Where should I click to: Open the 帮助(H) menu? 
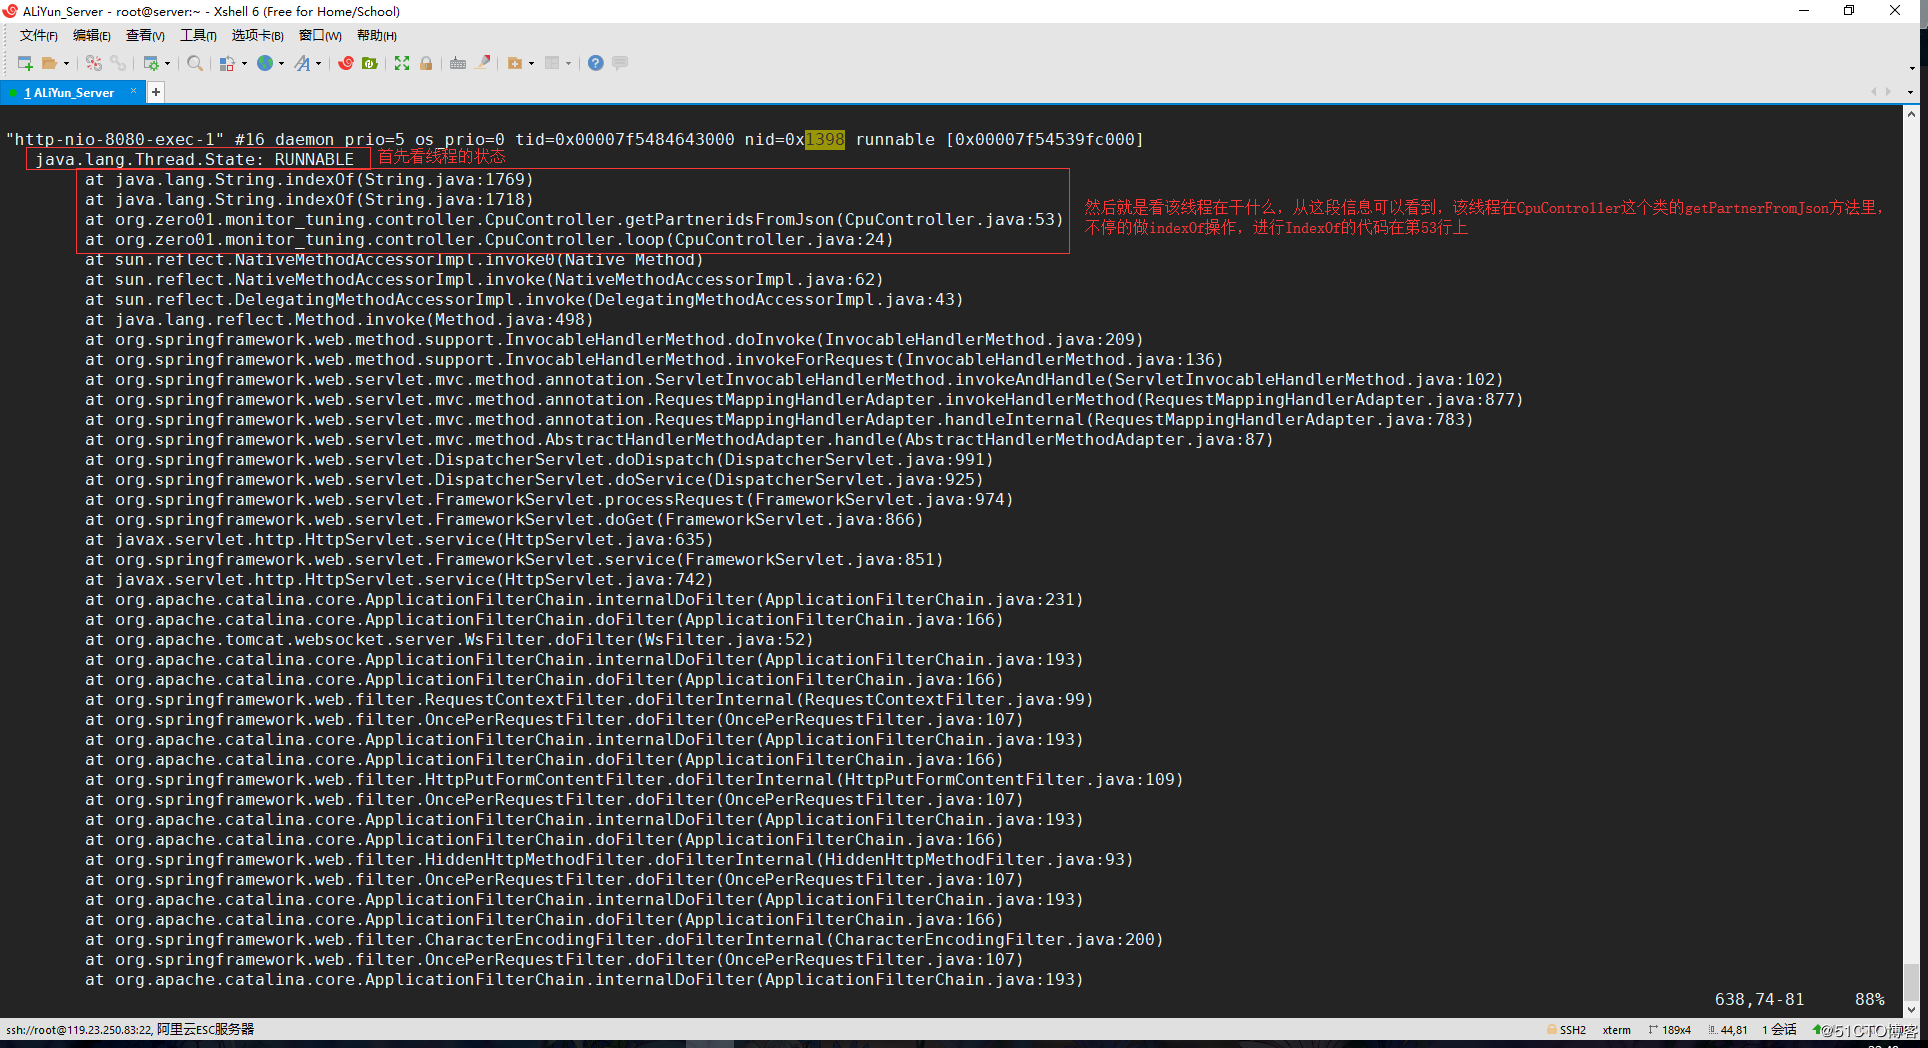(x=377, y=36)
